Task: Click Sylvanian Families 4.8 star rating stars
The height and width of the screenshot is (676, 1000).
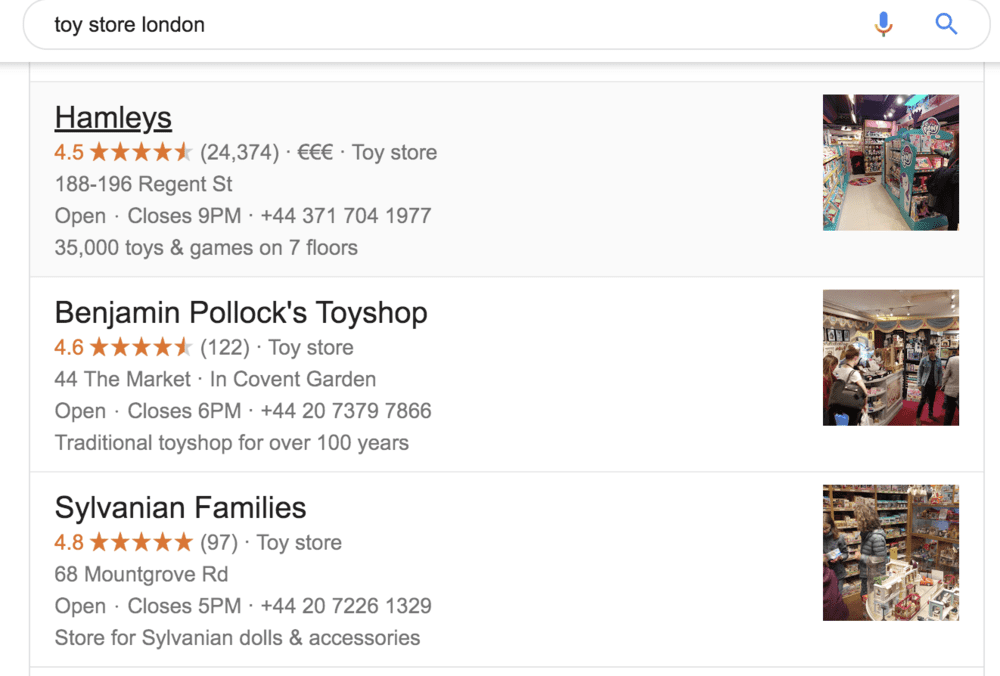Action: coord(141,543)
